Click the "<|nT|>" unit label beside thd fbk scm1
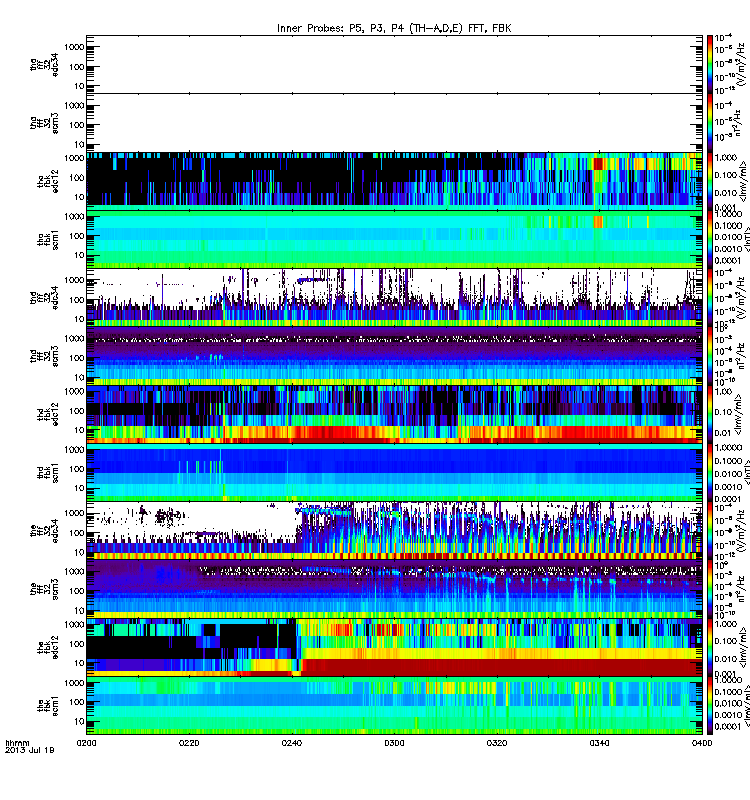Screen dimensions: 750x800 click(x=746, y=472)
